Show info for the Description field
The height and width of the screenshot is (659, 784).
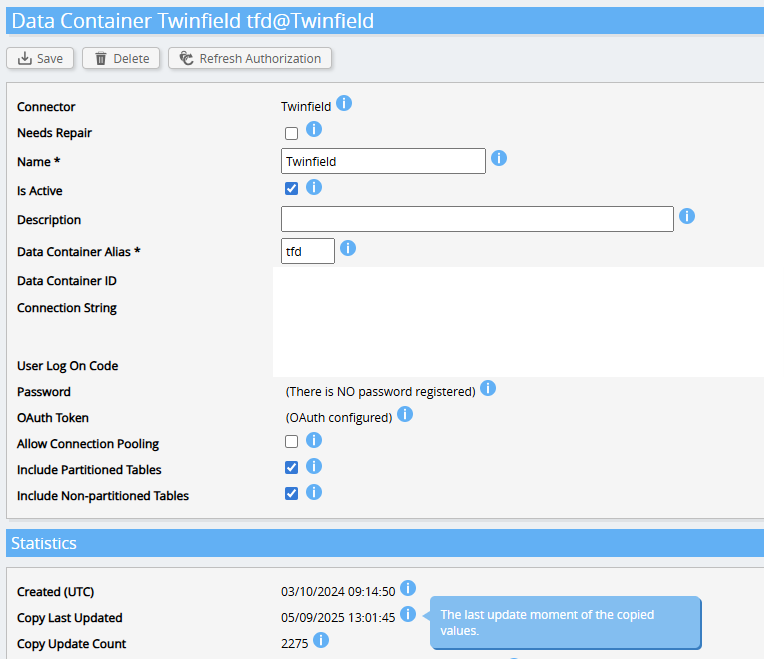coord(687,216)
